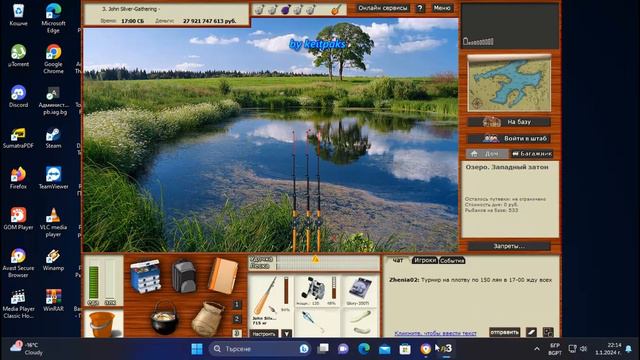Click the Zhenia02 chat message
The height and width of the screenshot is (360, 640).
[x=470, y=280]
